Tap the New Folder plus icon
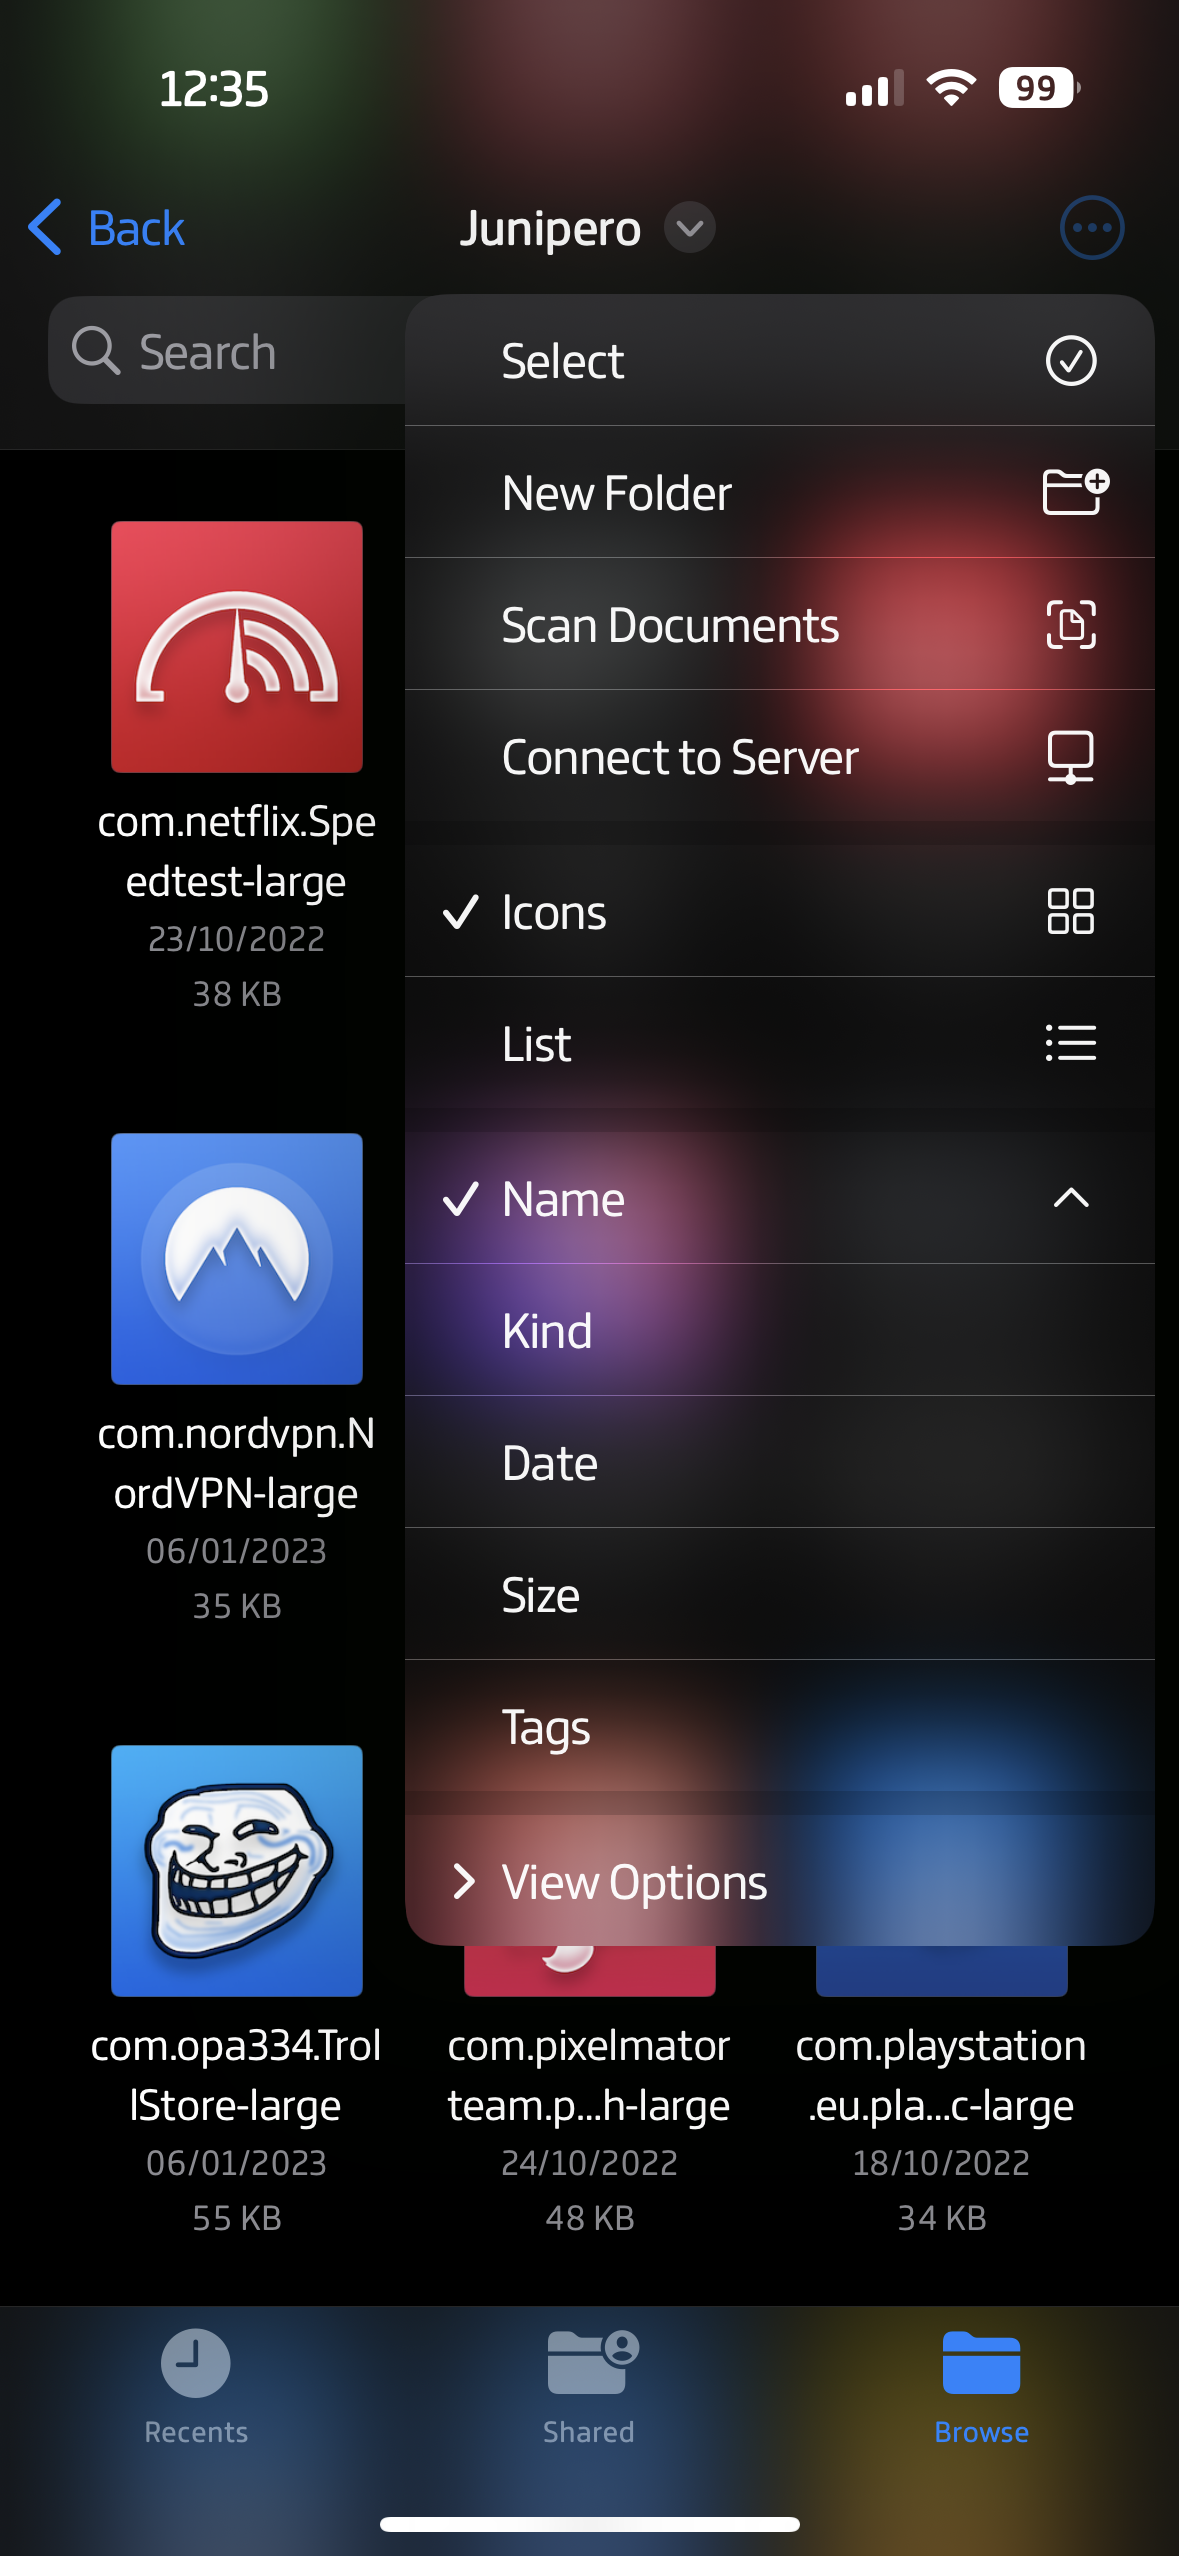Screen dimensions: 1179x2556 (x=1075, y=492)
